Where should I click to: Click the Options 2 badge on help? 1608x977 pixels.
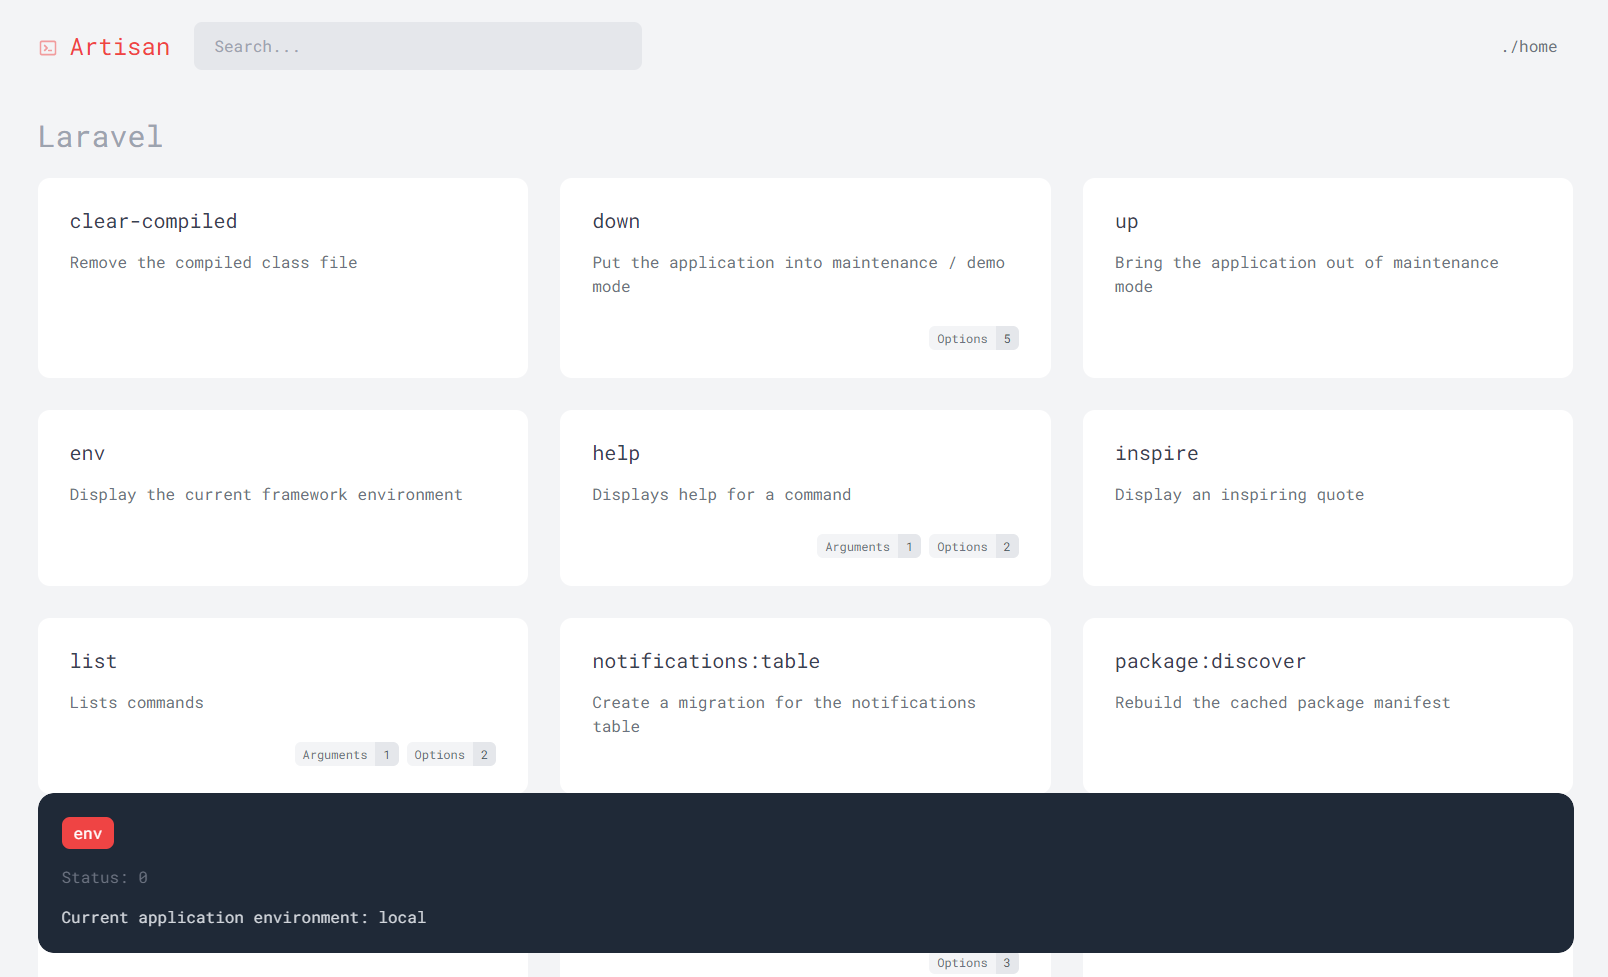point(974,547)
